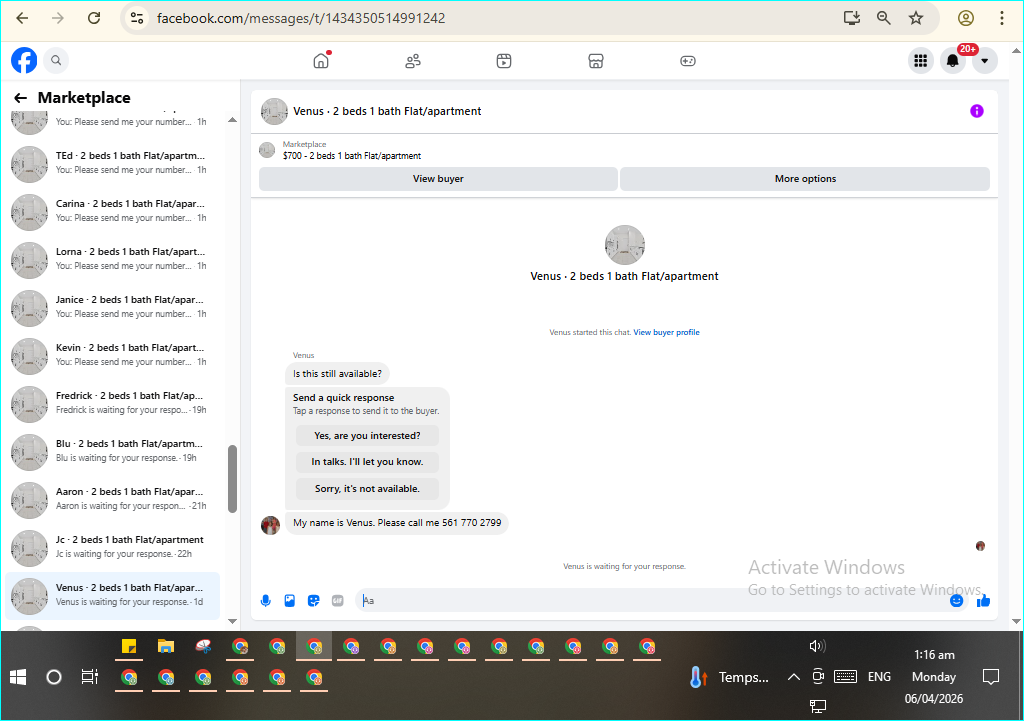Open the Jc conversation
The width and height of the screenshot is (1024, 721).
point(112,547)
